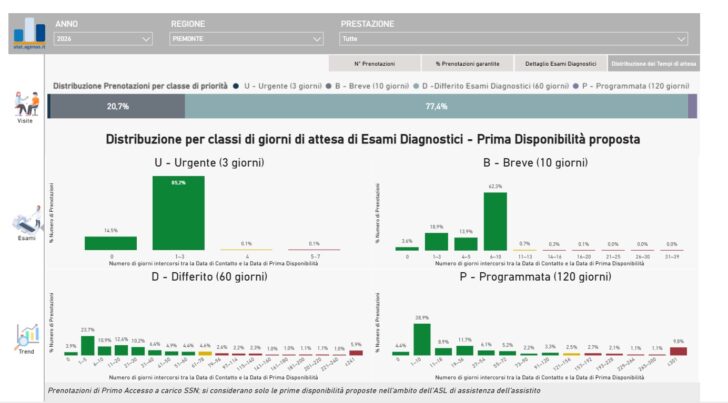This screenshot has height=403, width=728.
Task: Click the 'U - Urgente (3 giorni)' chart title
Action: coord(209,163)
